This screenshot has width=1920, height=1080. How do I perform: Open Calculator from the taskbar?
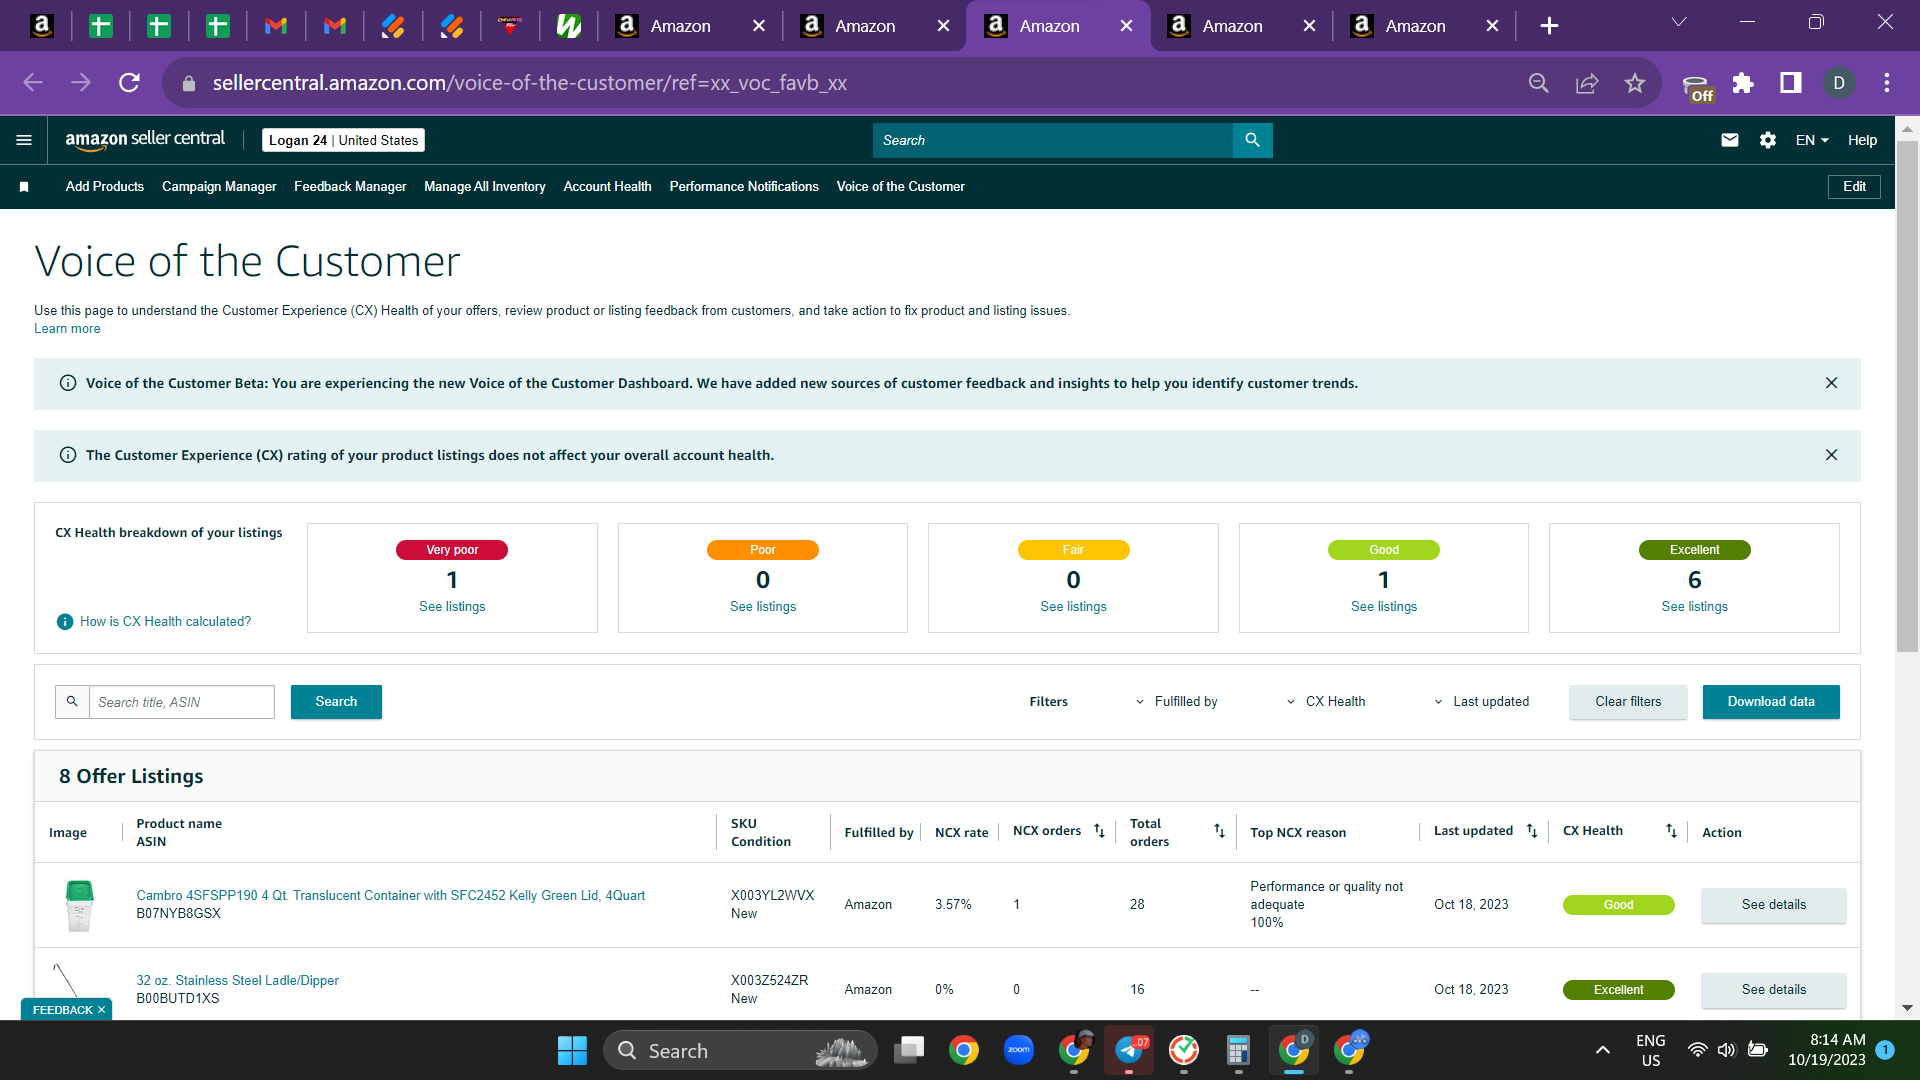point(1238,1050)
